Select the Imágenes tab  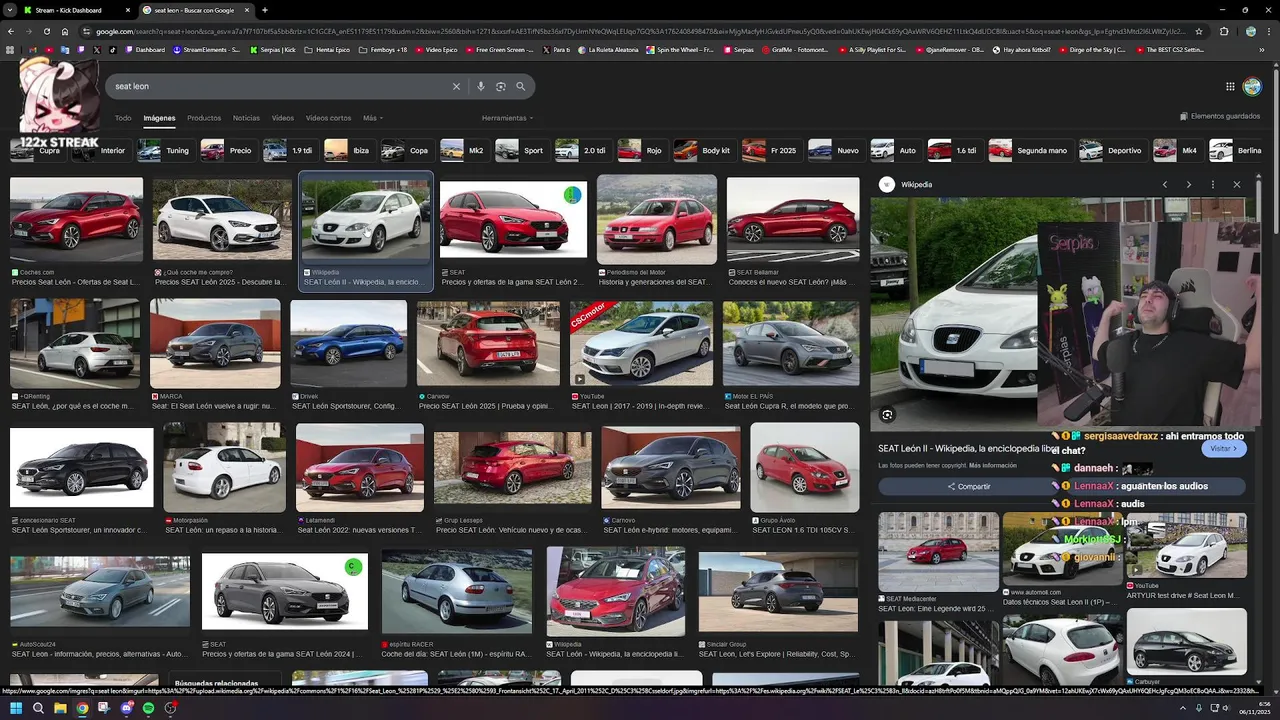click(159, 118)
